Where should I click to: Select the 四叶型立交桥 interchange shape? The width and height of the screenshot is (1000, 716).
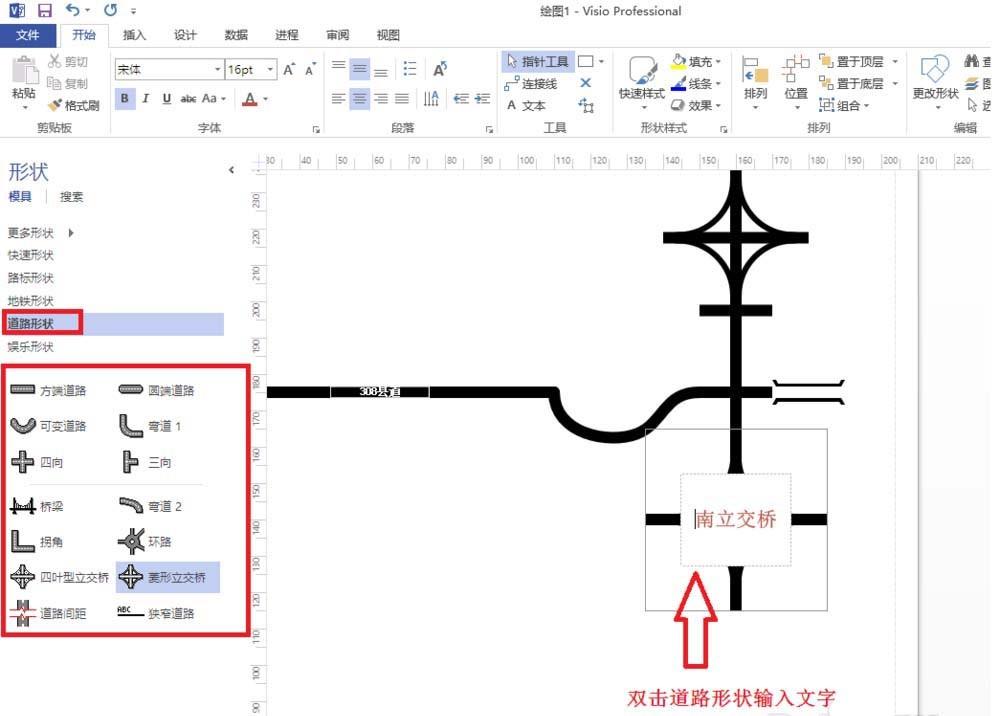coord(60,577)
